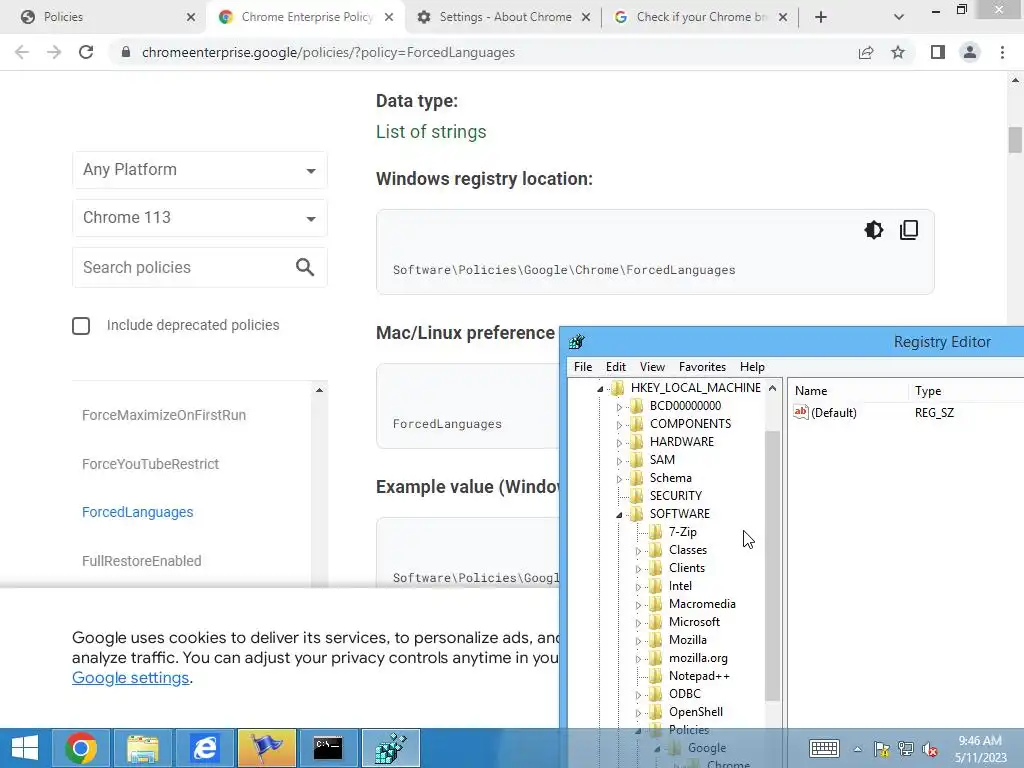Select the Notepad++ registry key

[x=699, y=676]
